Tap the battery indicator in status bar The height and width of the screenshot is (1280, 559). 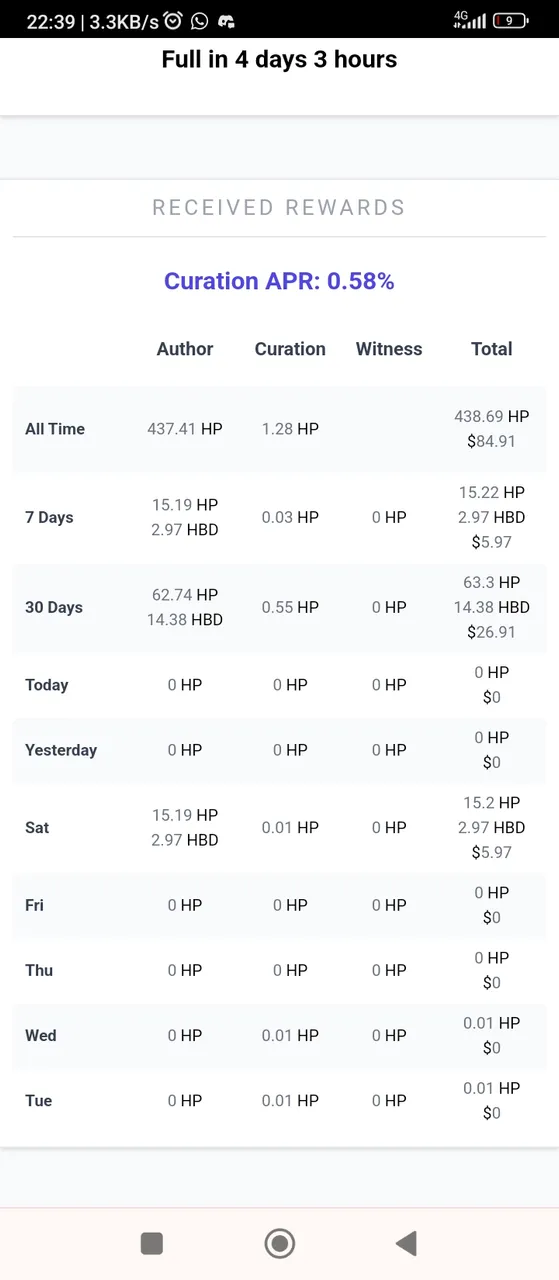[510, 20]
